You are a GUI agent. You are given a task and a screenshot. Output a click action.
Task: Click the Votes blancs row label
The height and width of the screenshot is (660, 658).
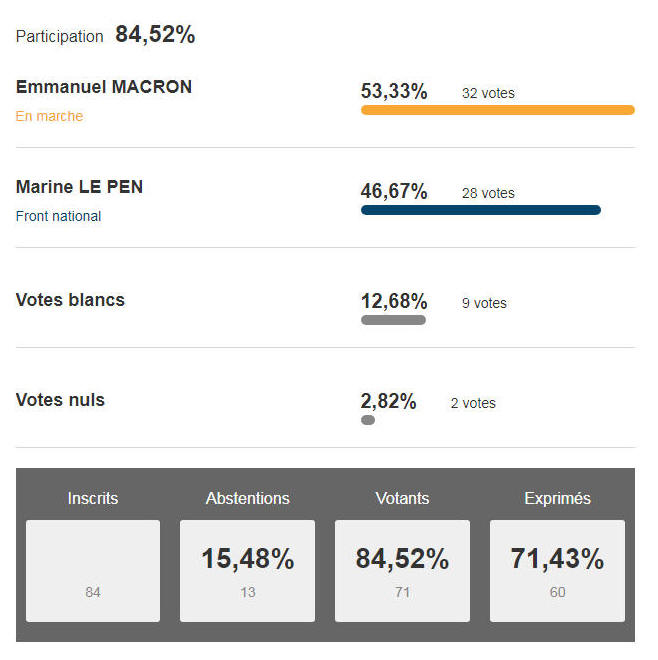[x=70, y=300]
